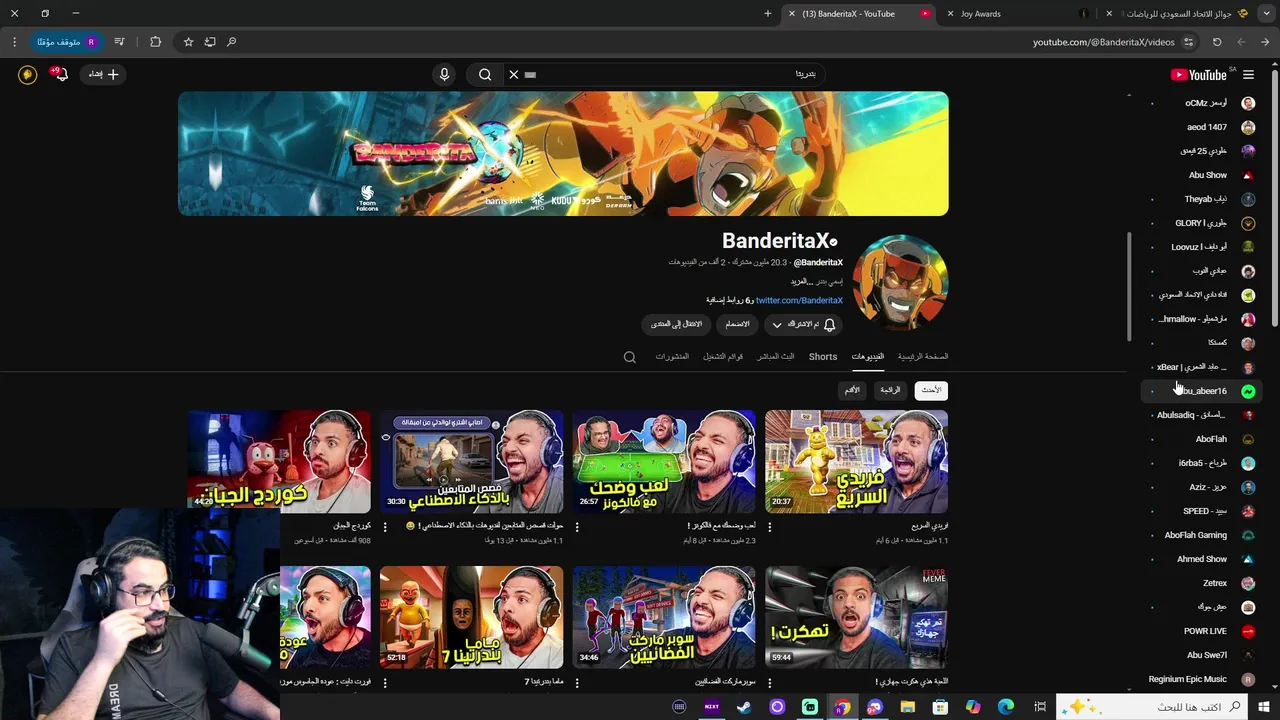Click the Chrome profile paused chip
This screenshot has width=1280, height=720.
coord(67,42)
